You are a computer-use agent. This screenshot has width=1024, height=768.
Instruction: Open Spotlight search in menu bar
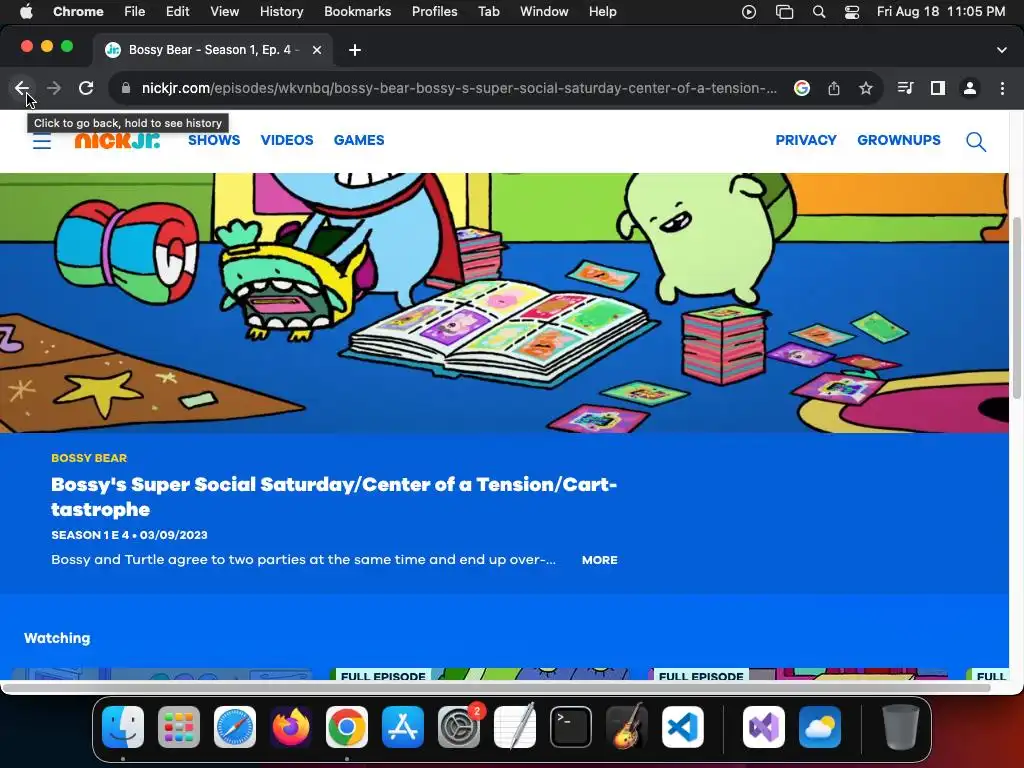coord(819,12)
